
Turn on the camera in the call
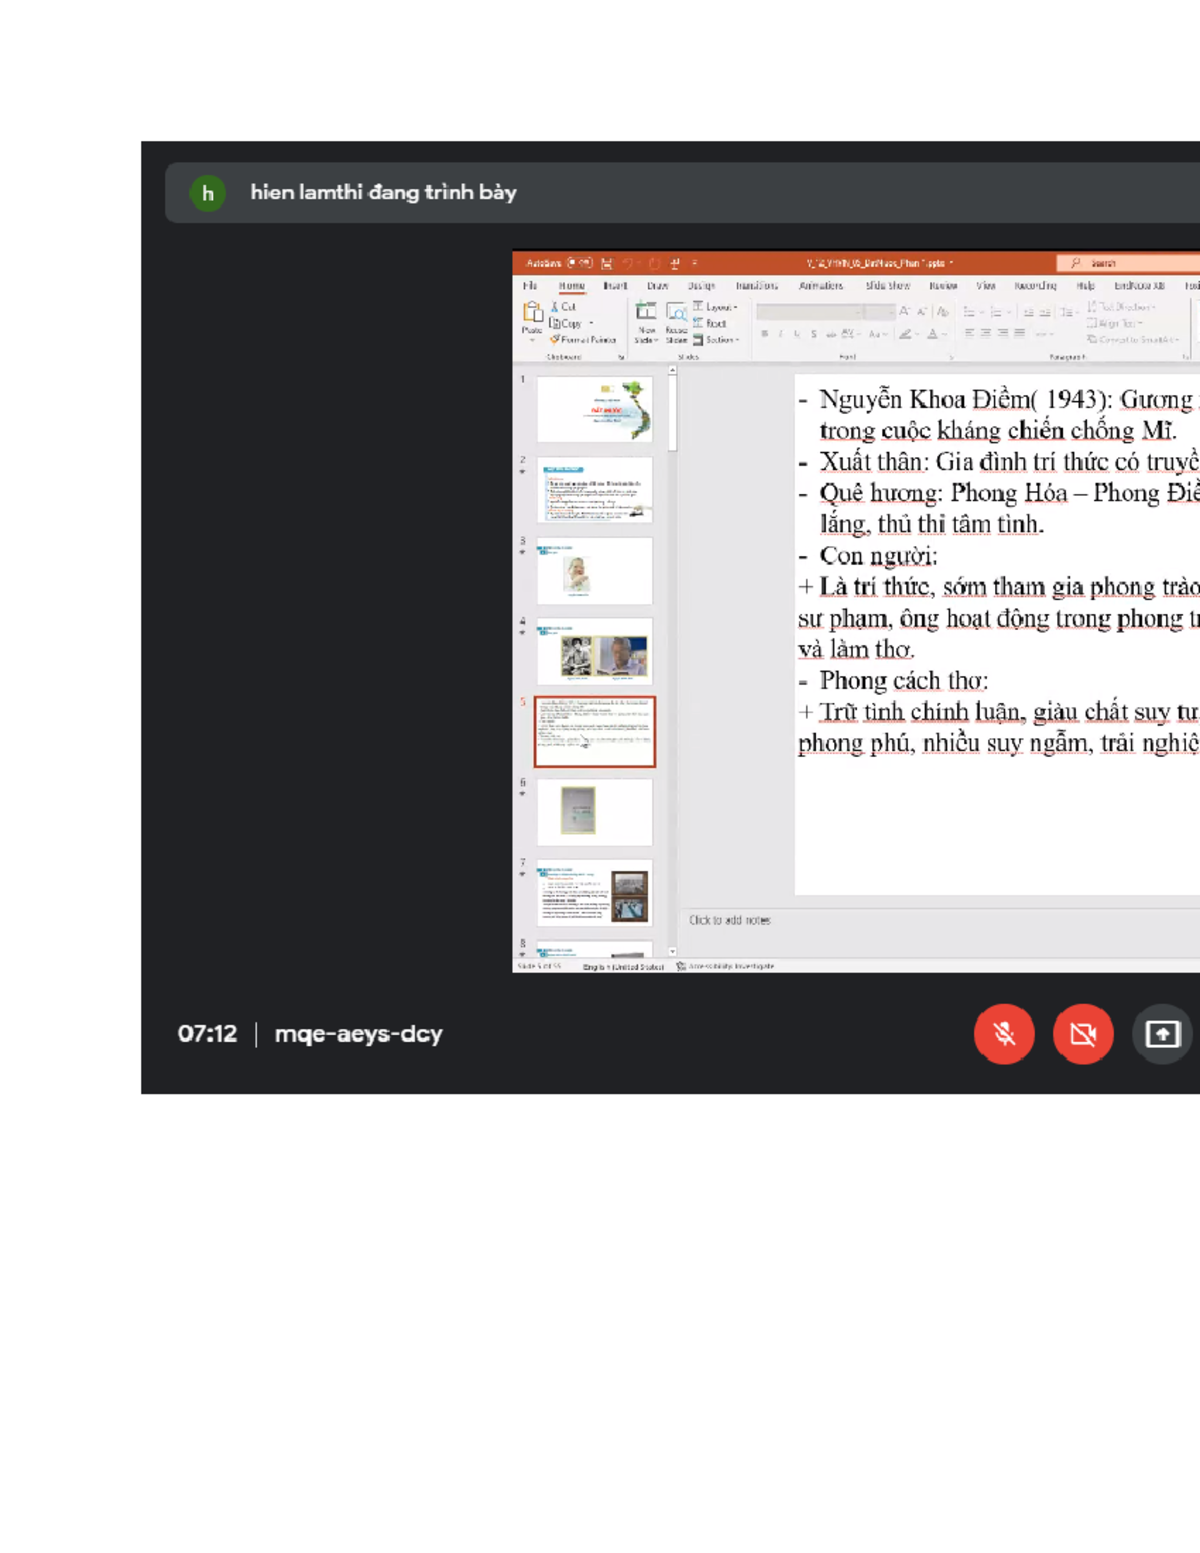[1082, 1034]
